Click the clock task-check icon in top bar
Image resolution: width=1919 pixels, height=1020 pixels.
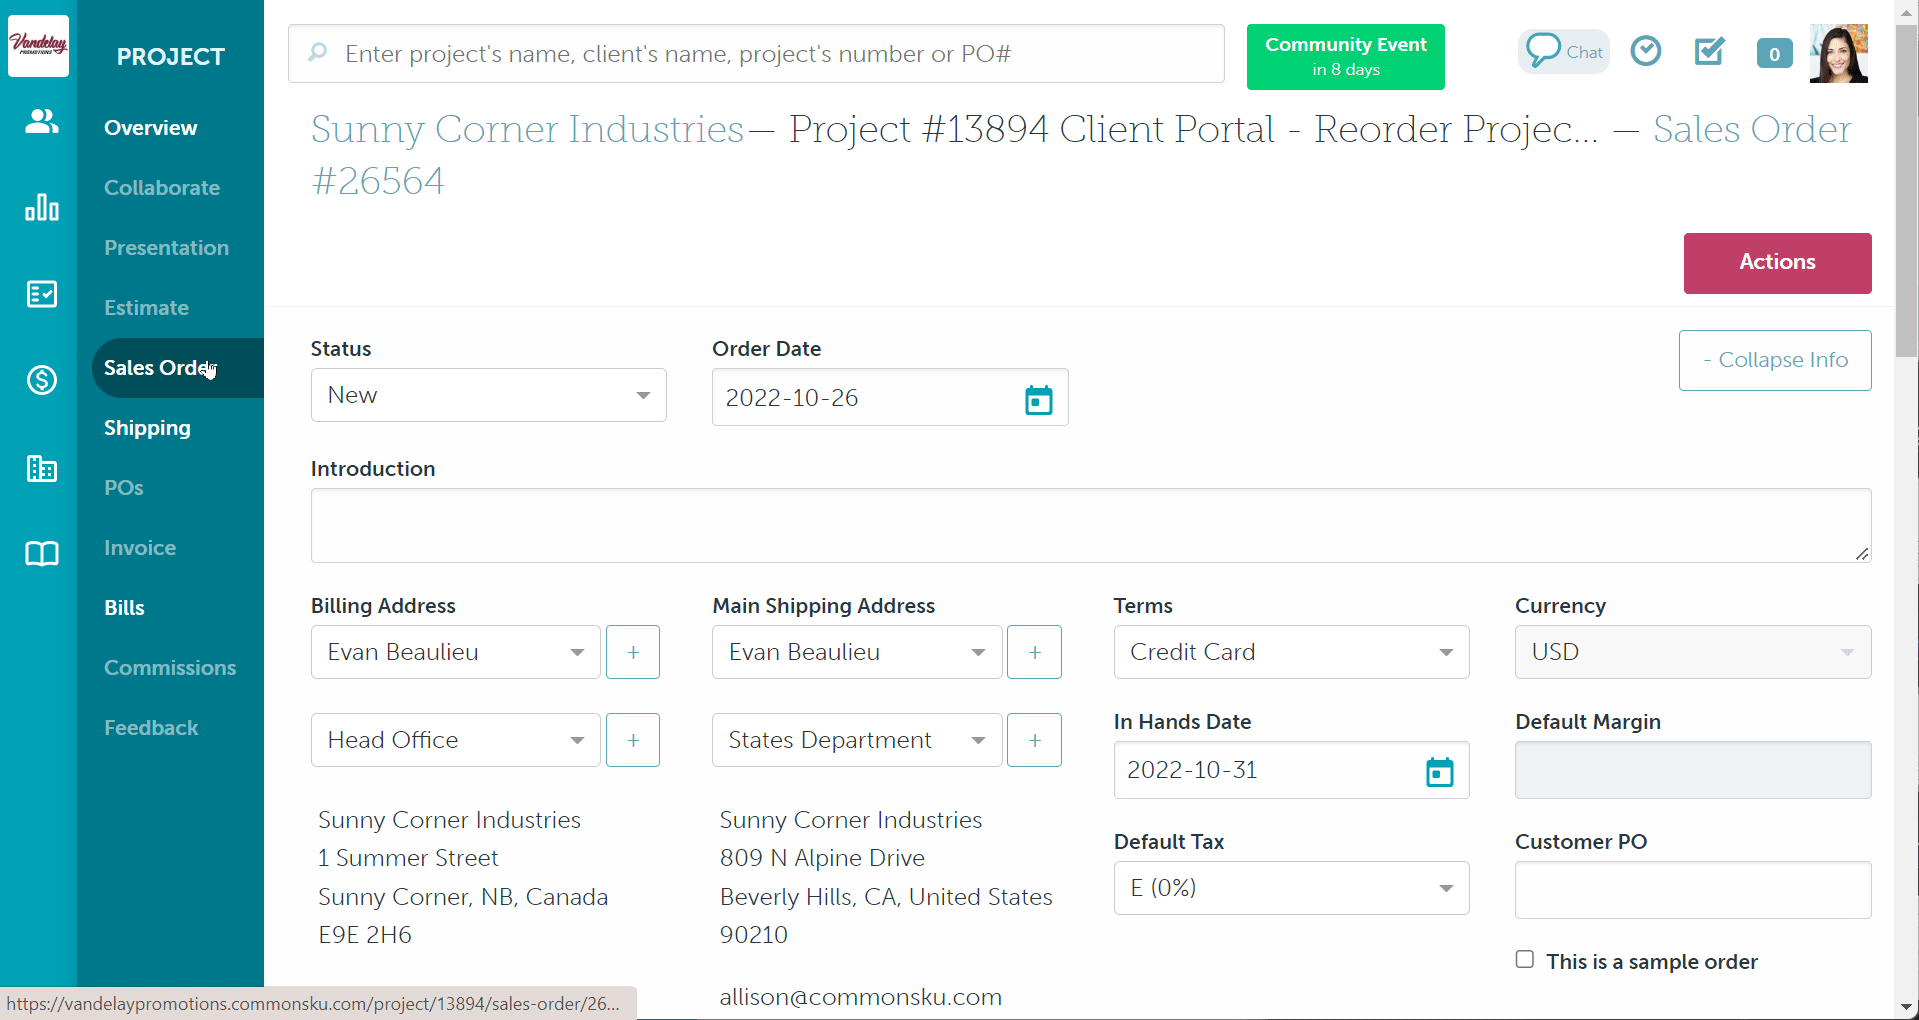1645,50
